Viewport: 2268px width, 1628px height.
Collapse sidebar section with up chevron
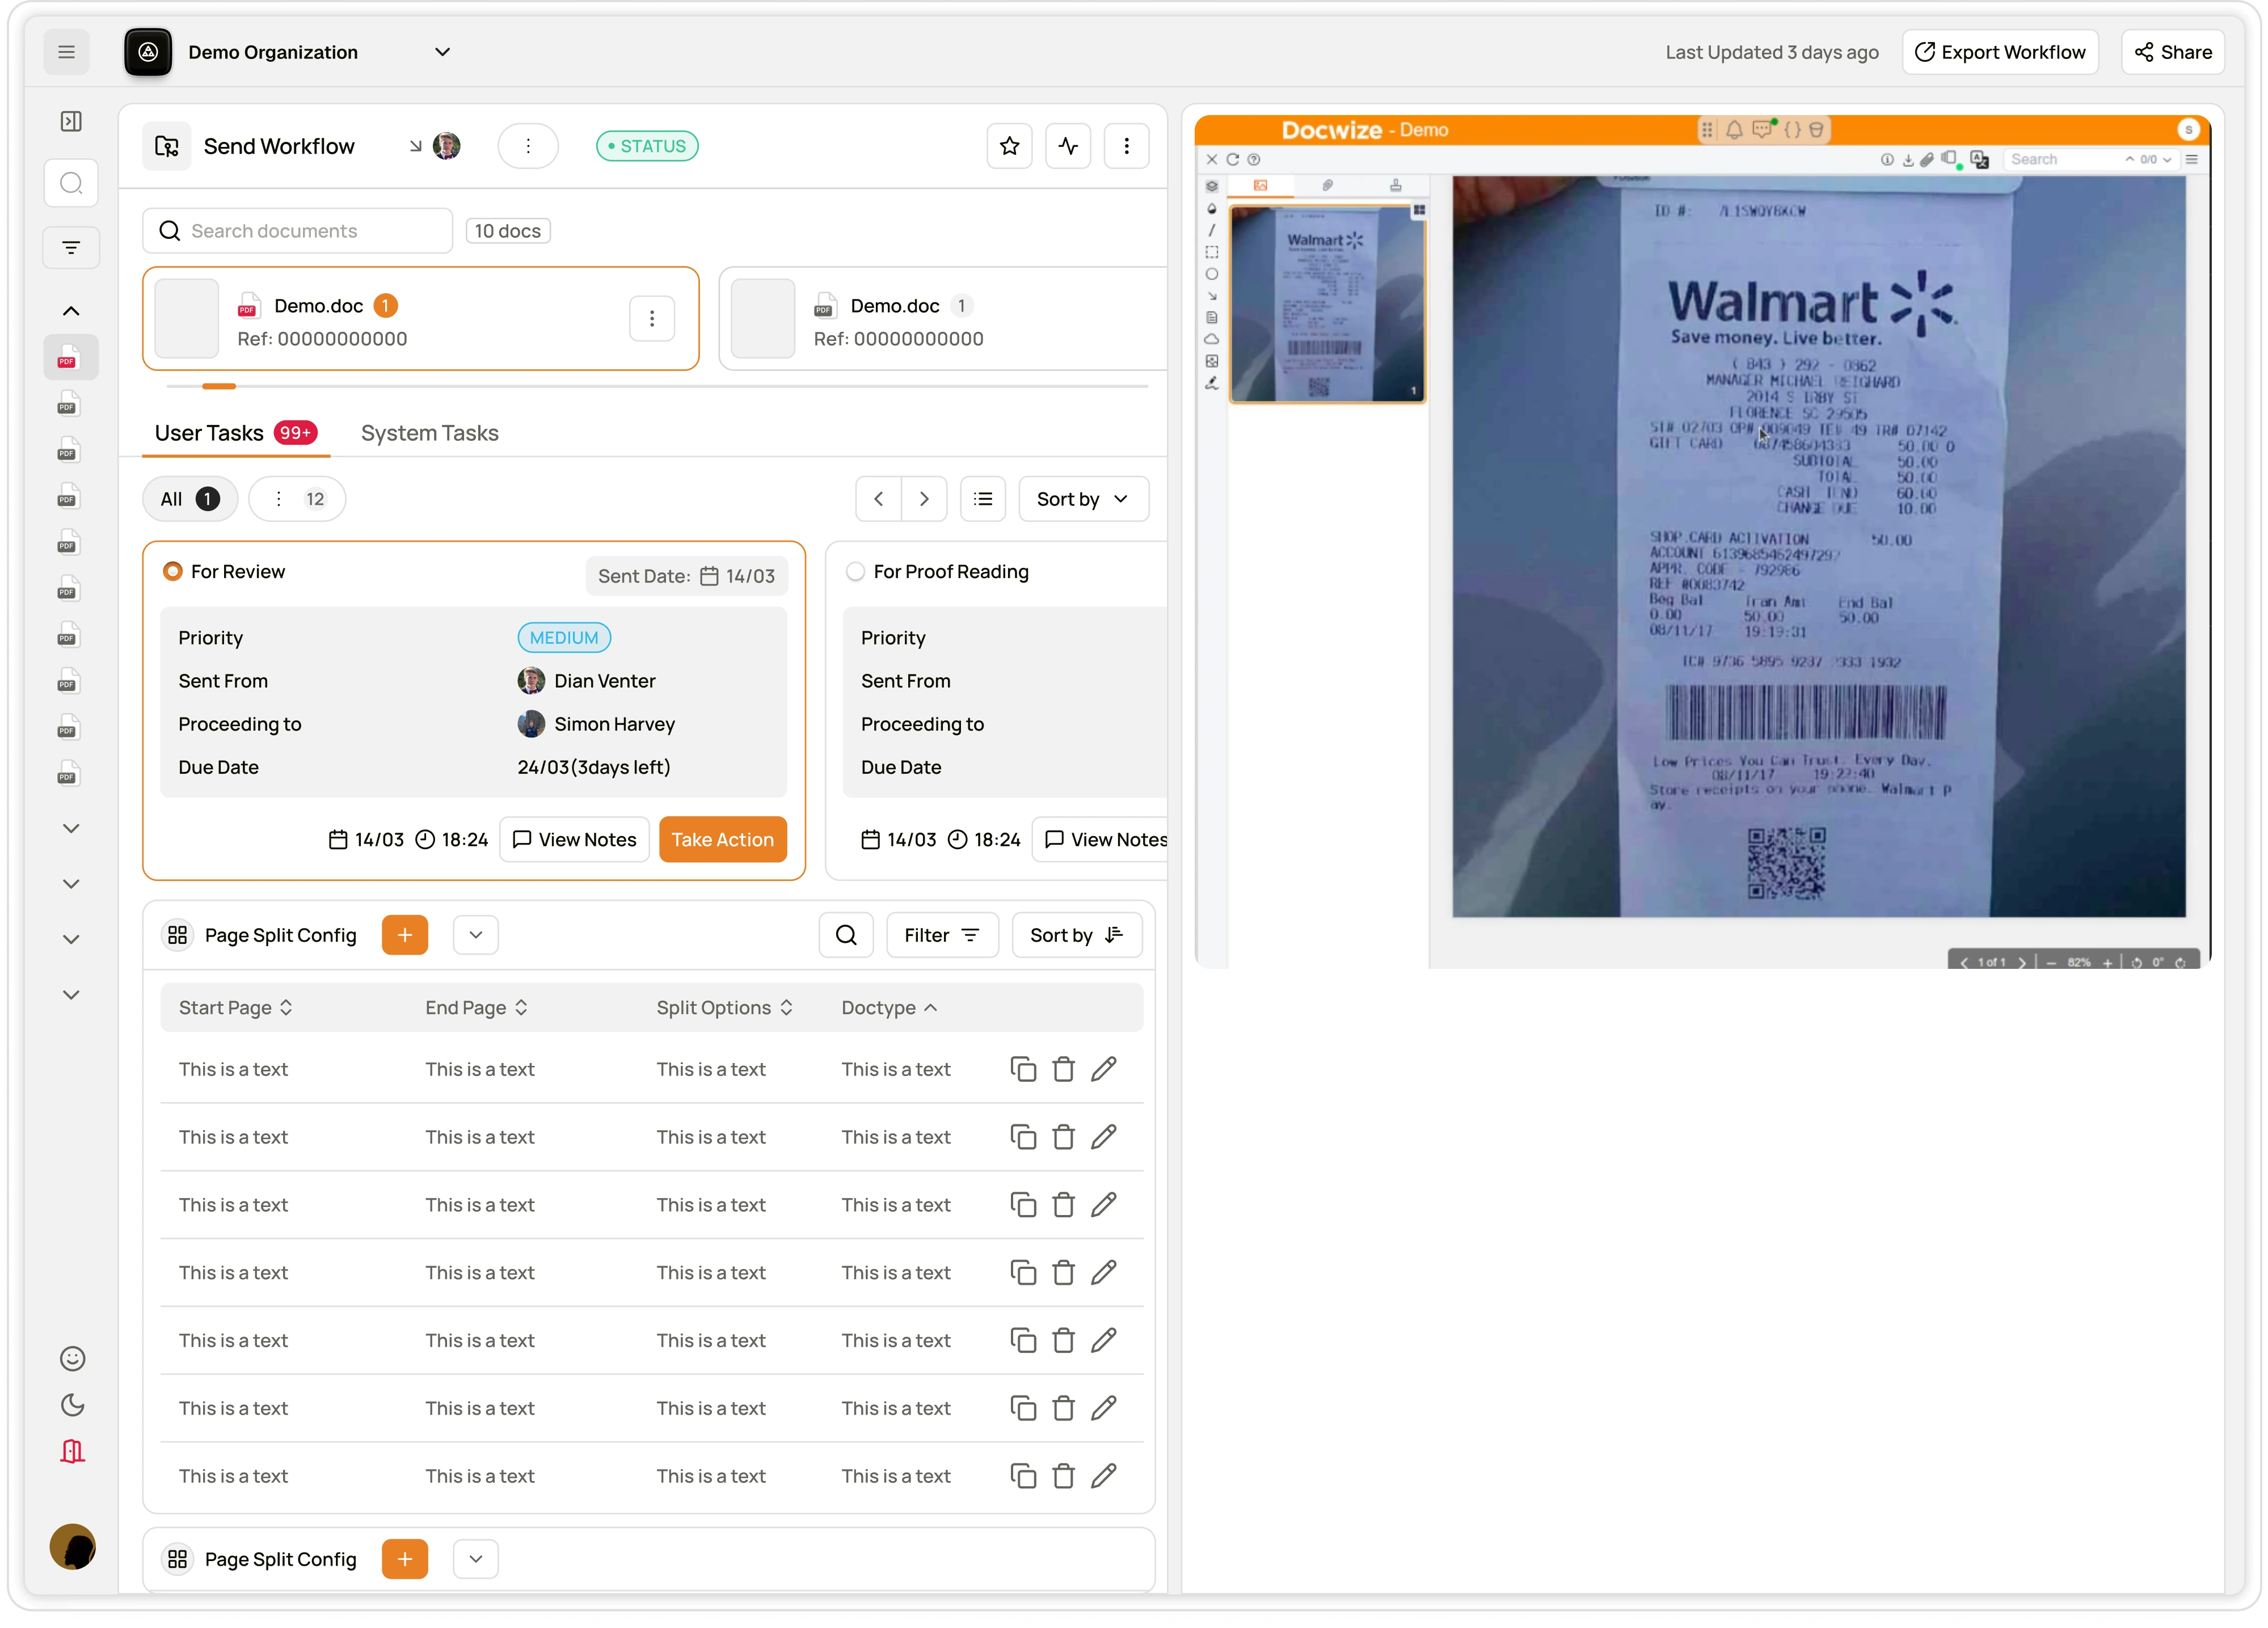71,311
